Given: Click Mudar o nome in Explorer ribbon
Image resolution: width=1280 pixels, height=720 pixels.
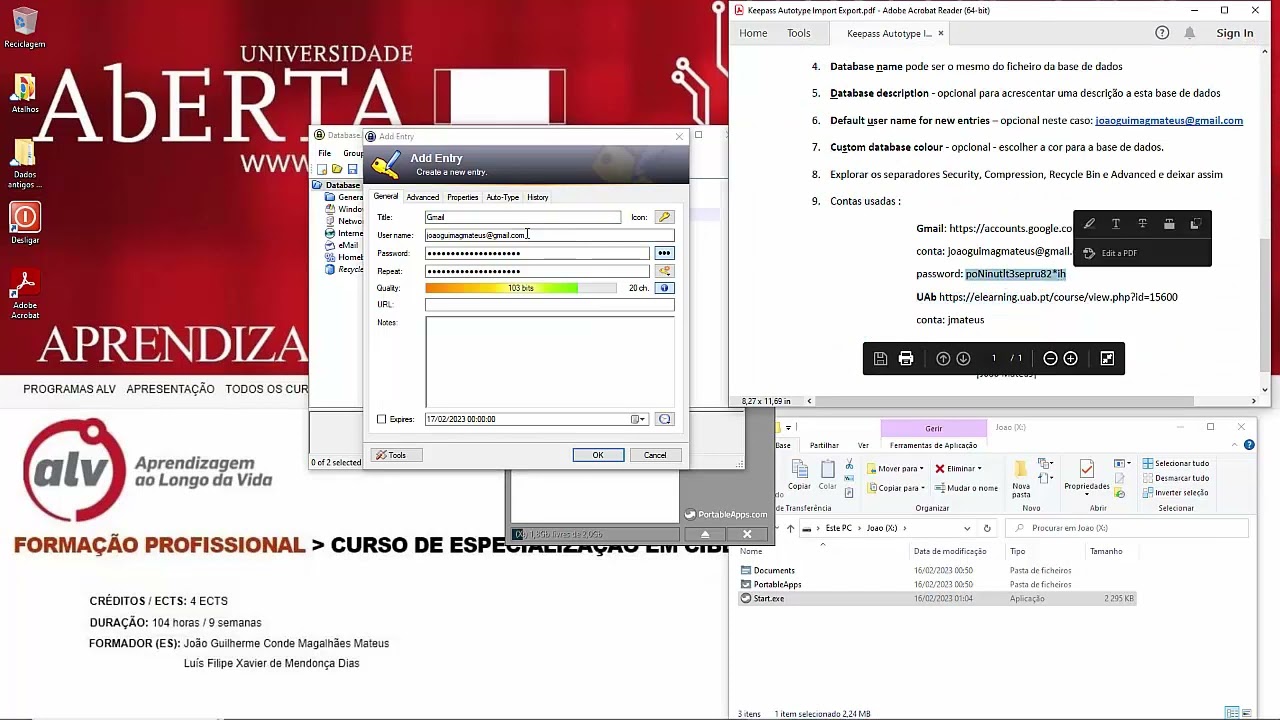Looking at the screenshot, I should [x=965, y=488].
